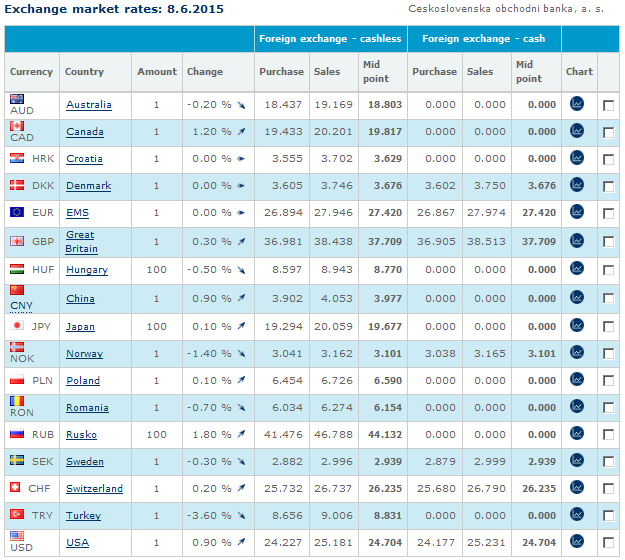Click the Change column header
The width and height of the screenshot is (625, 560).
(205, 72)
